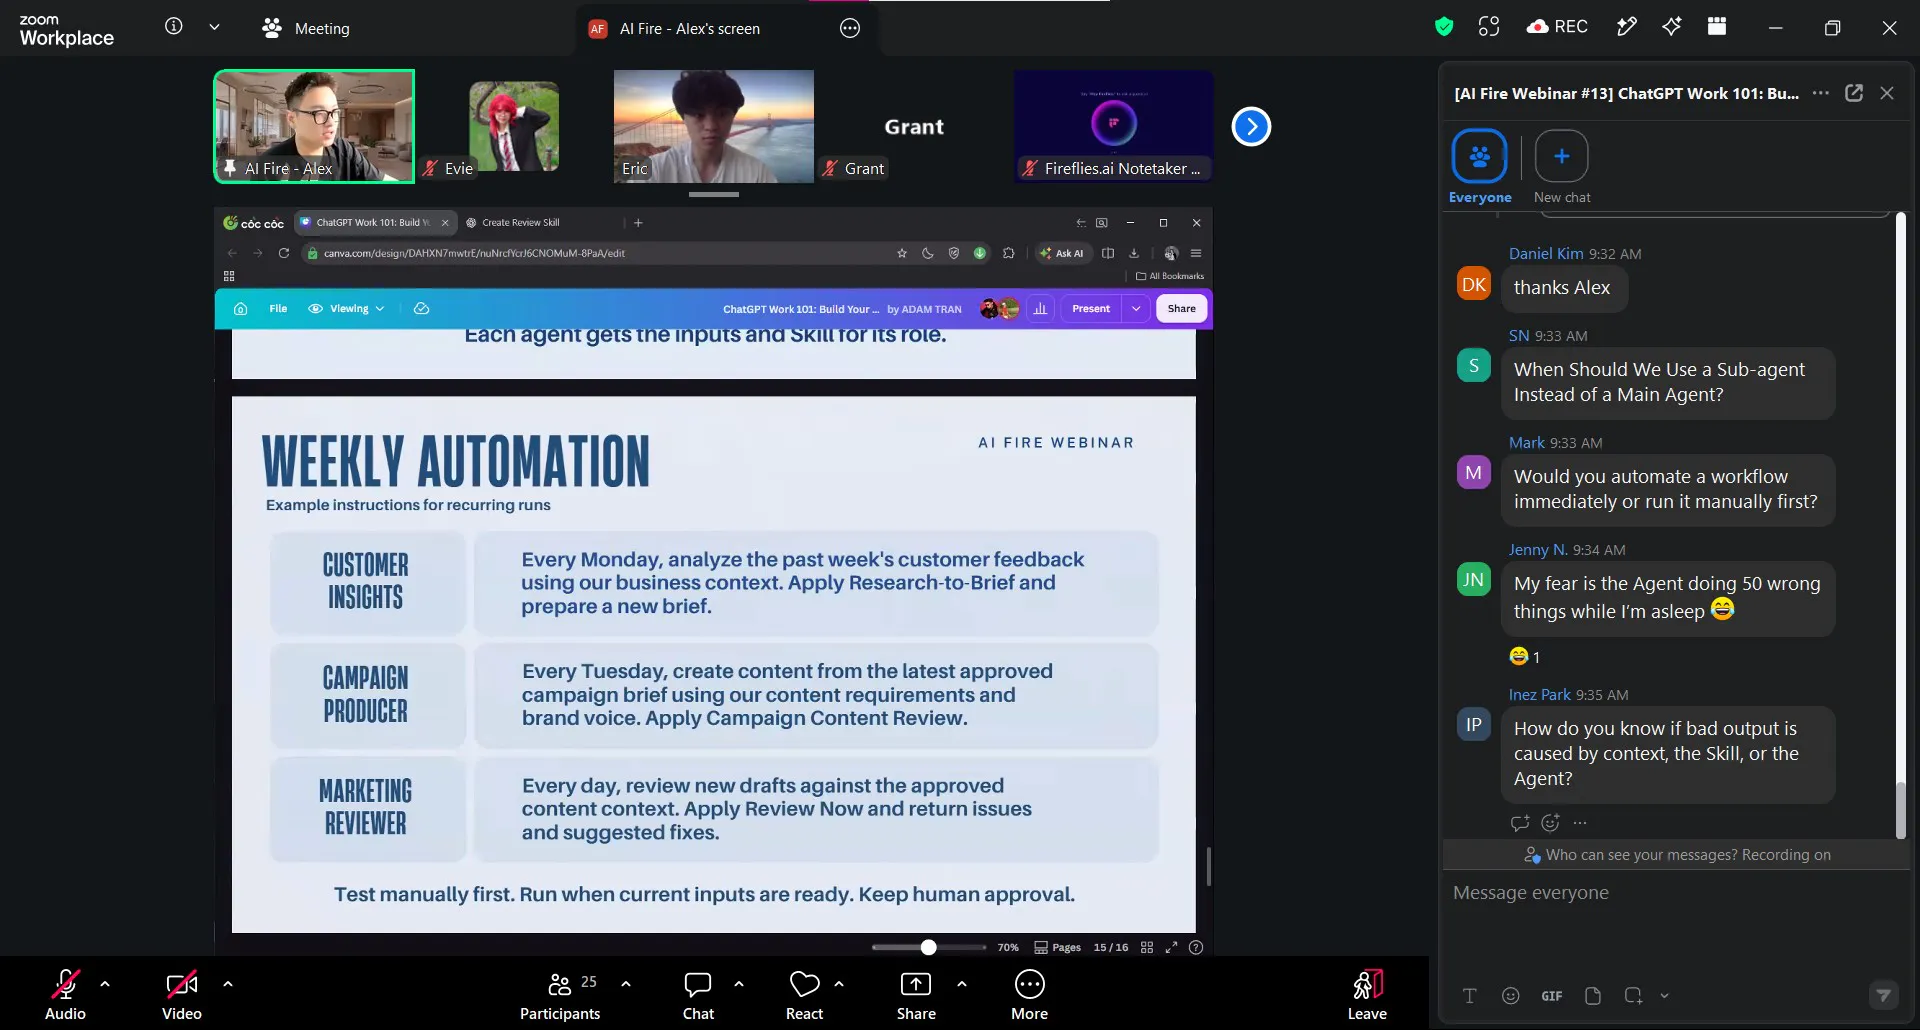The width and height of the screenshot is (1920, 1030).
Task: Start a New chat
Action: (x=1562, y=167)
